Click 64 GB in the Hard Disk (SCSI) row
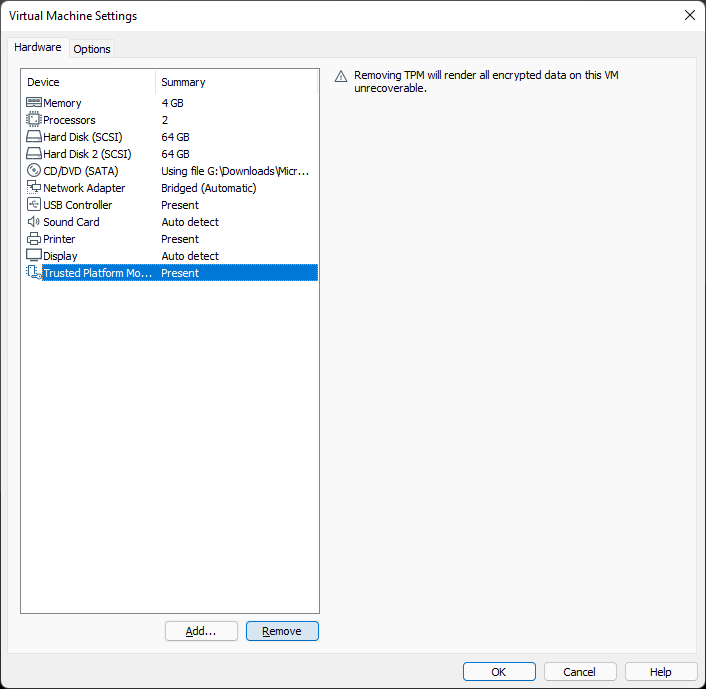The height and width of the screenshot is (689, 706). 176,137
